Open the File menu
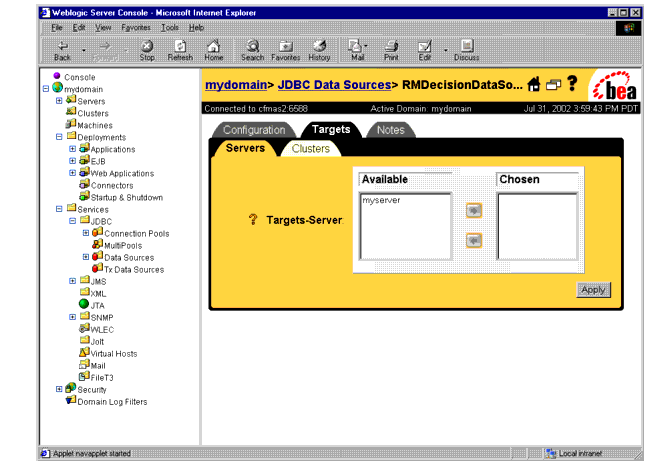Viewport: 650px width, 470px height. click(x=56, y=28)
